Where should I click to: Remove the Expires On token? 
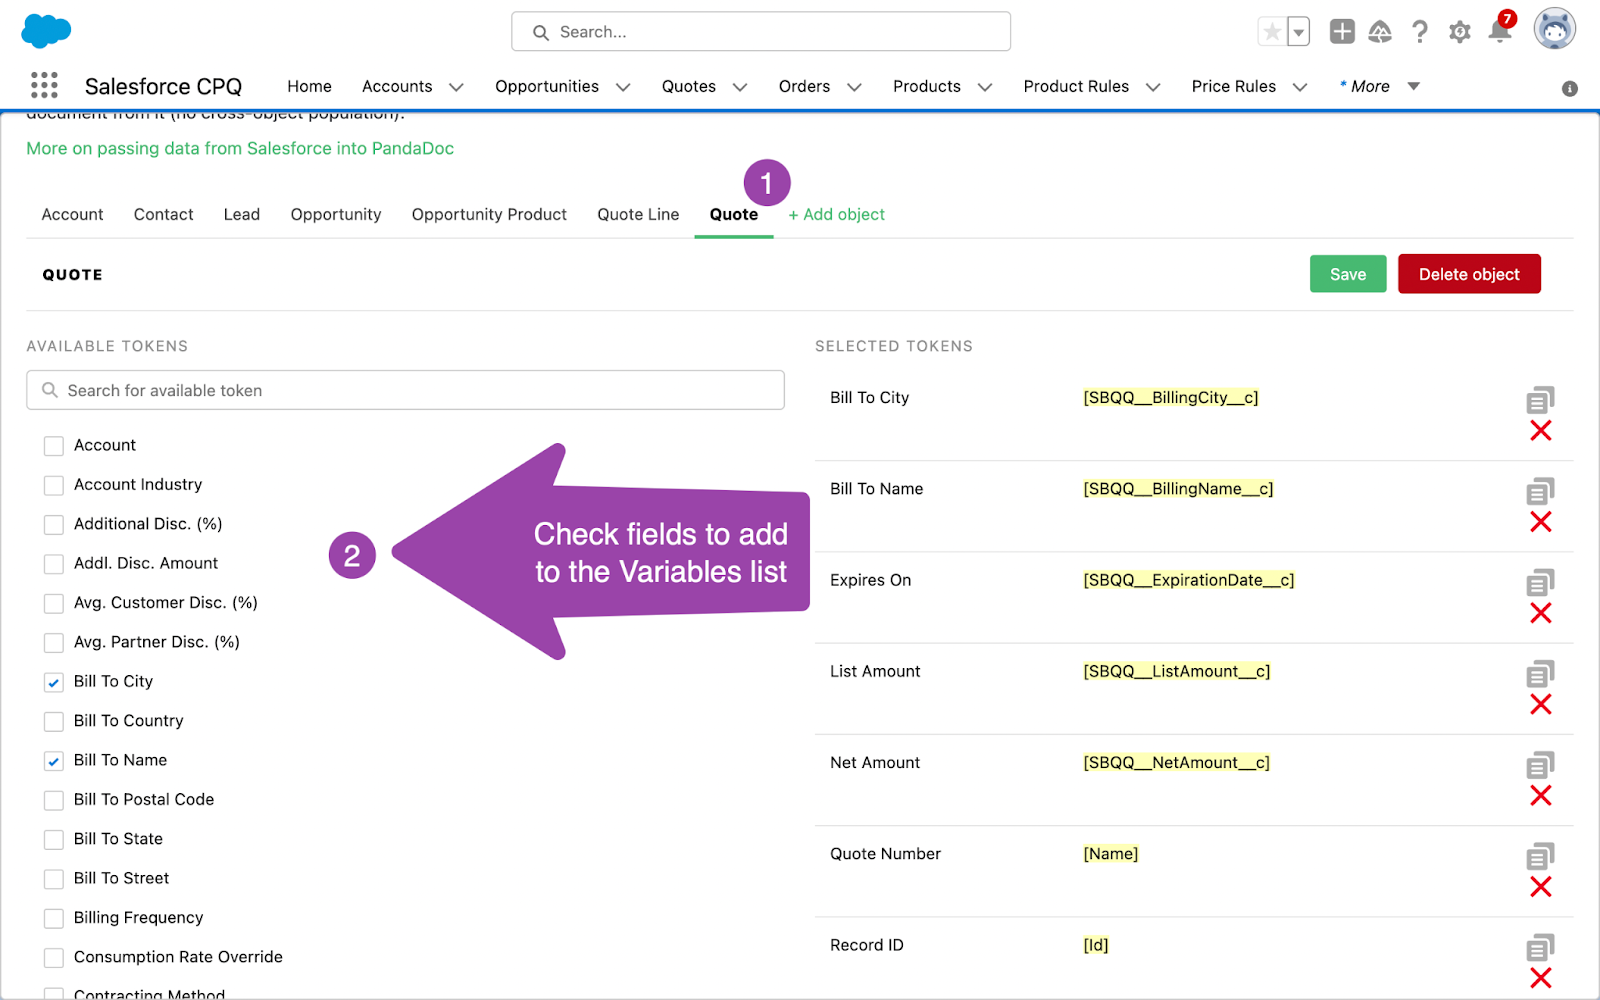coord(1541,613)
